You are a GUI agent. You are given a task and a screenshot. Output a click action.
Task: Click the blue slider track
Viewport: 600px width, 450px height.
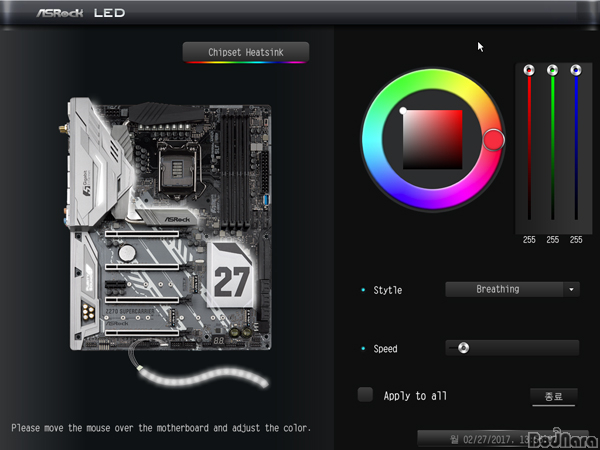point(576,148)
